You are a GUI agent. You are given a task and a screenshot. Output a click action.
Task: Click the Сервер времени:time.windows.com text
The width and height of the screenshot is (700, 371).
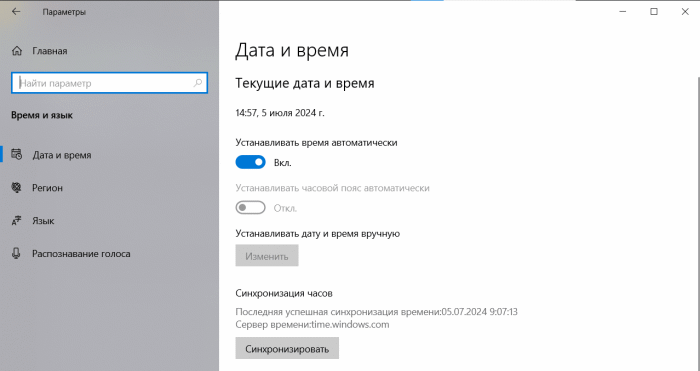312,325
